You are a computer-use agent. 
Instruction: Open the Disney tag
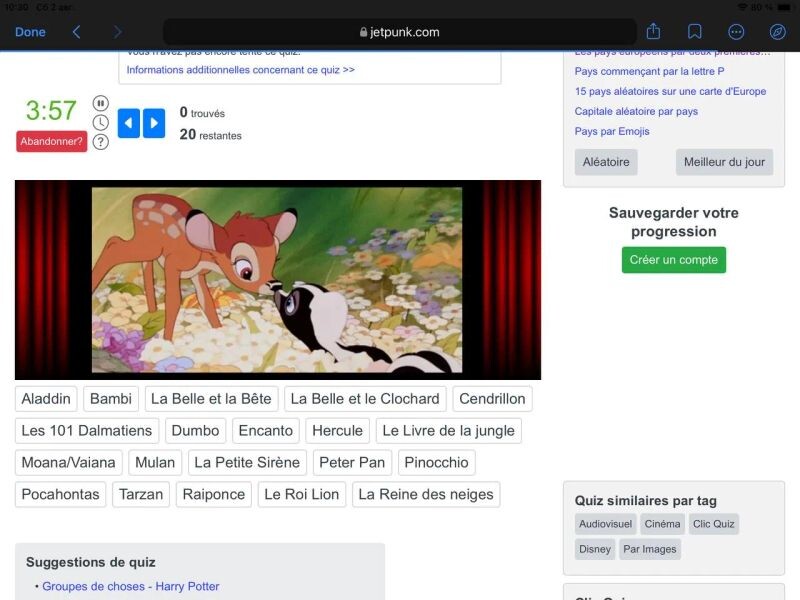point(594,549)
